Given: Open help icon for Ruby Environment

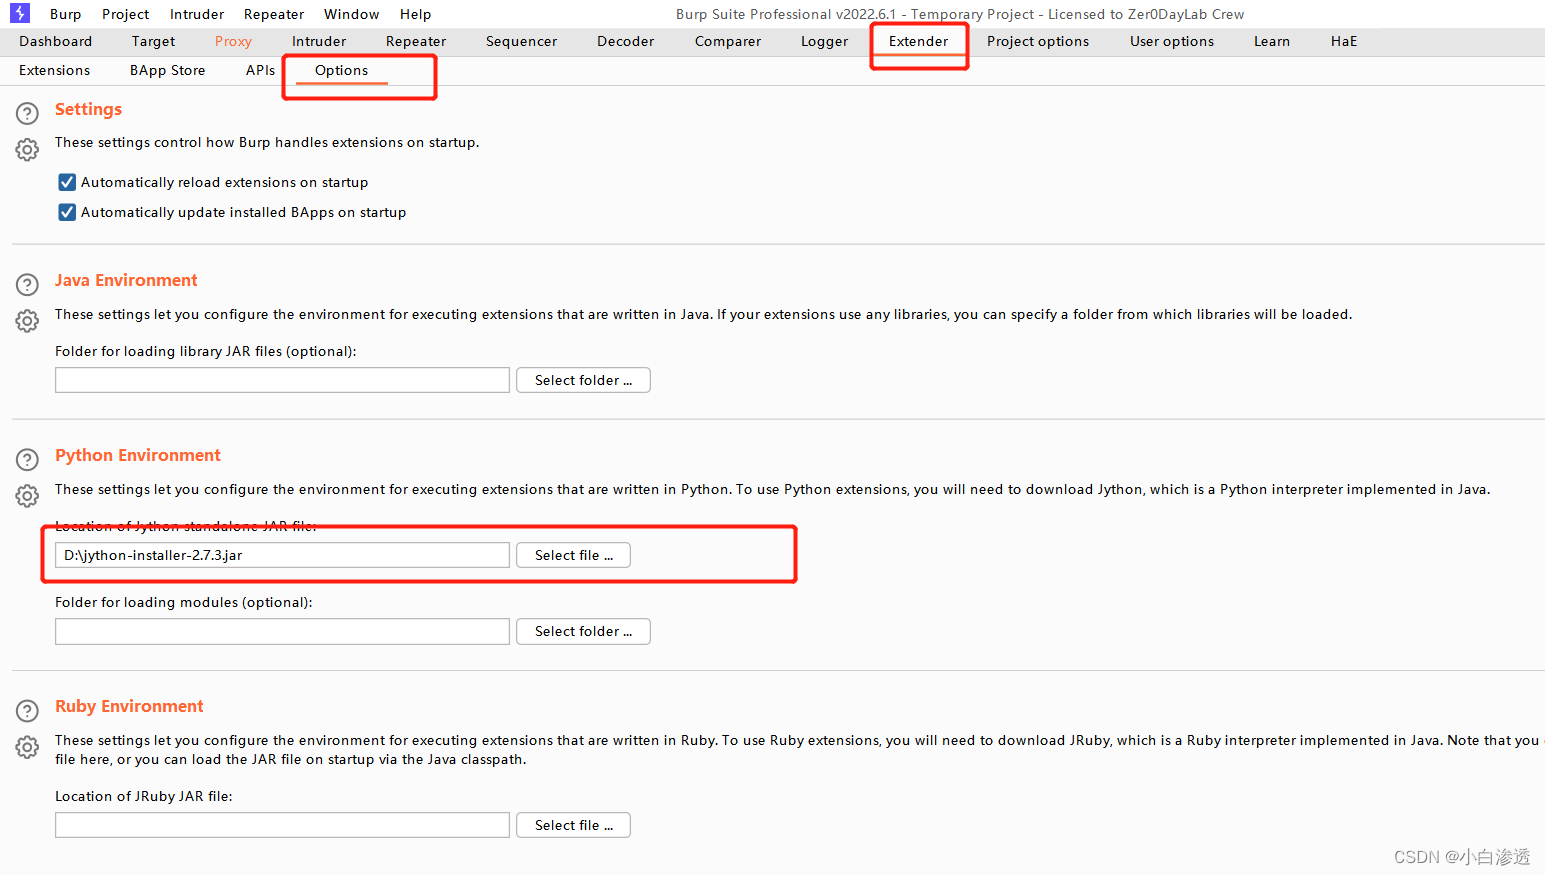Looking at the screenshot, I should (27, 710).
